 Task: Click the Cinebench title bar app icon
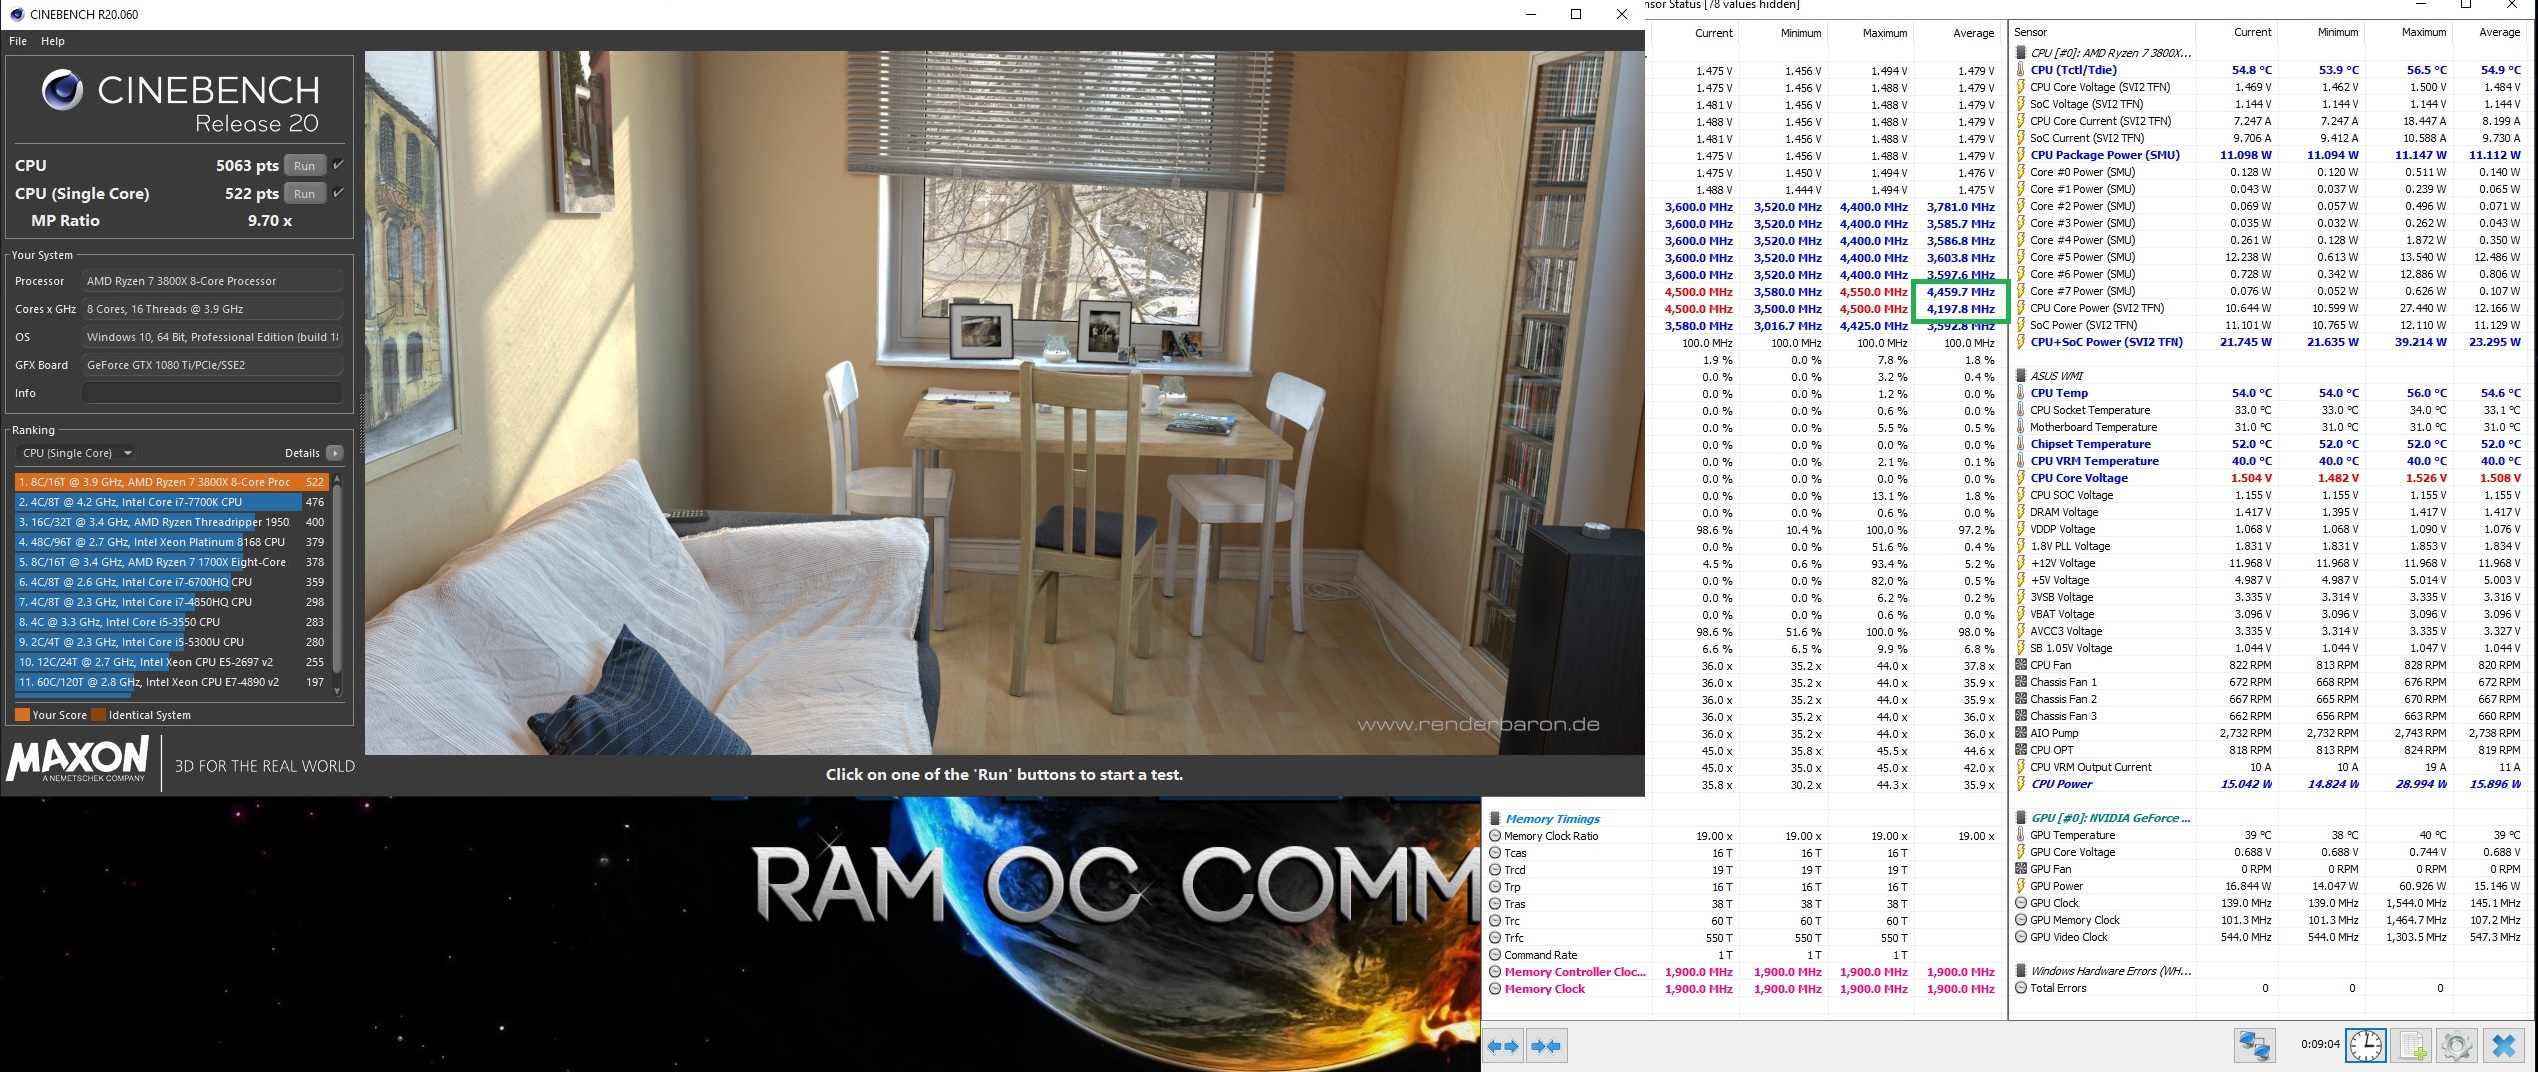click(16, 14)
